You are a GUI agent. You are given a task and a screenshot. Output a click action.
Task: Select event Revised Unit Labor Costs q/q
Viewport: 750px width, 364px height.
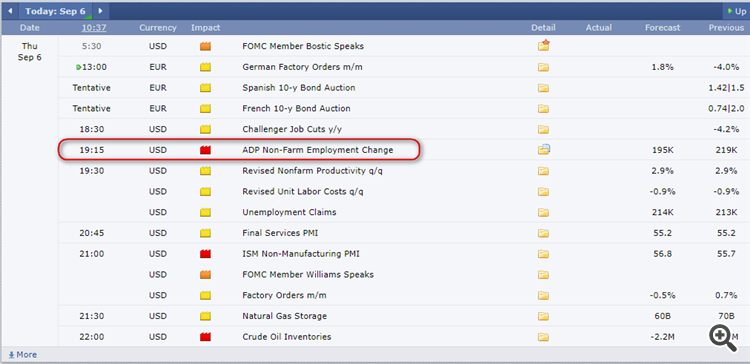click(x=303, y=191)
